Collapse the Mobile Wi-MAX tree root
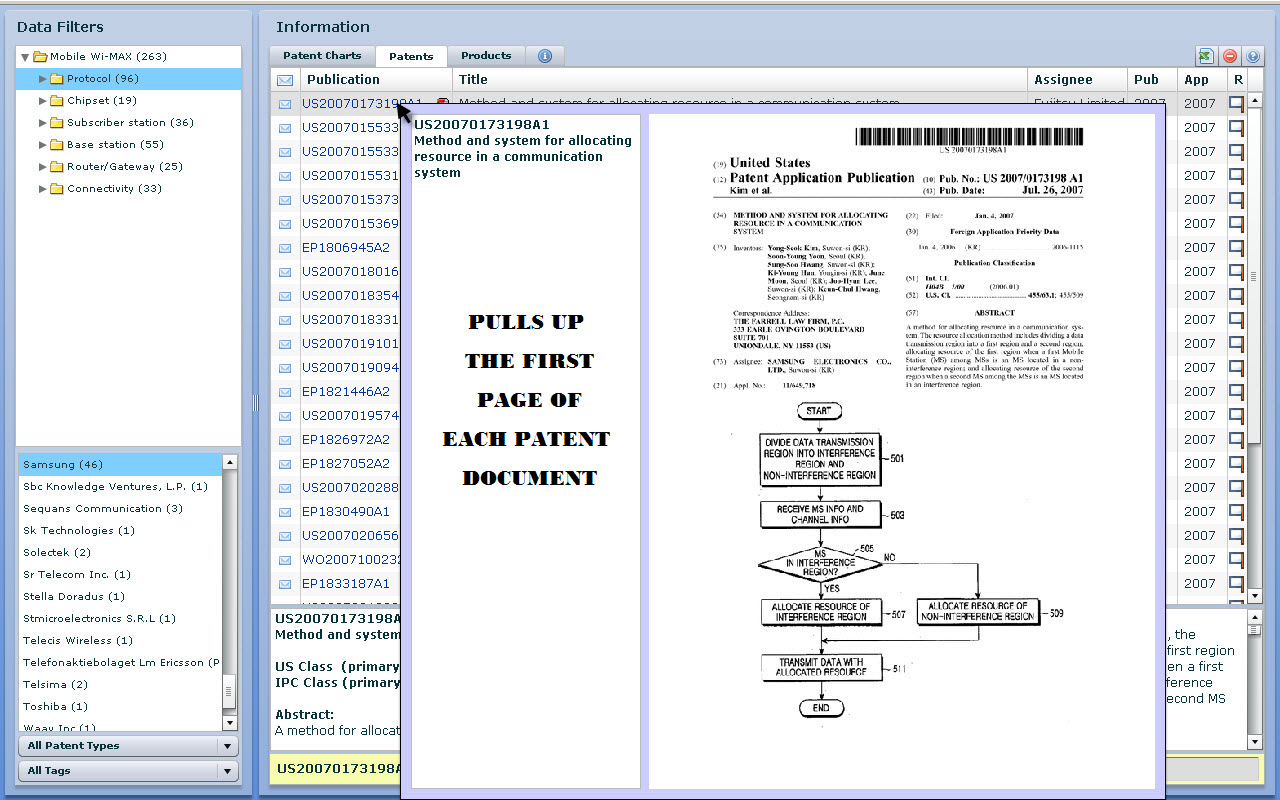 25,57
